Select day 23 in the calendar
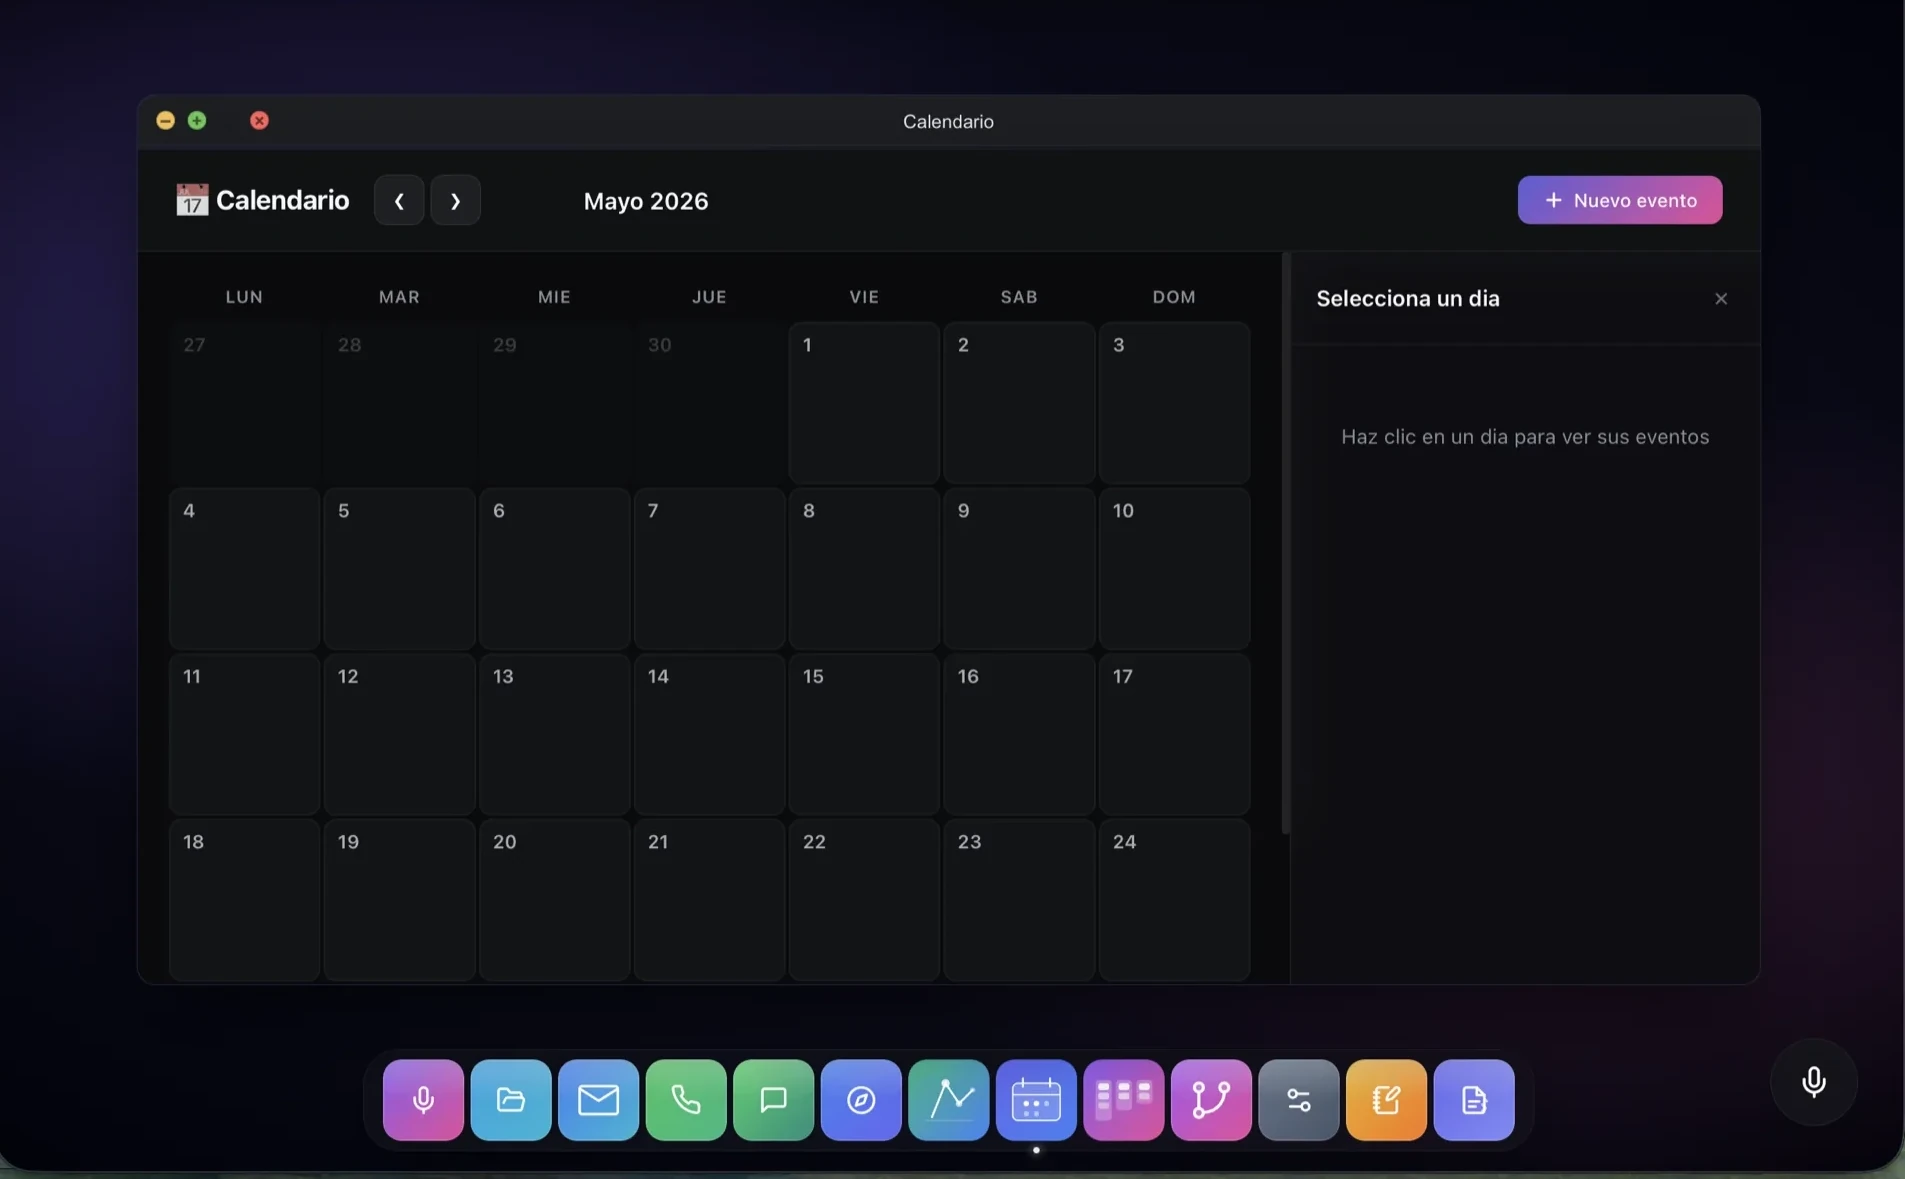The image size is (1905, 1179). 1019,900
